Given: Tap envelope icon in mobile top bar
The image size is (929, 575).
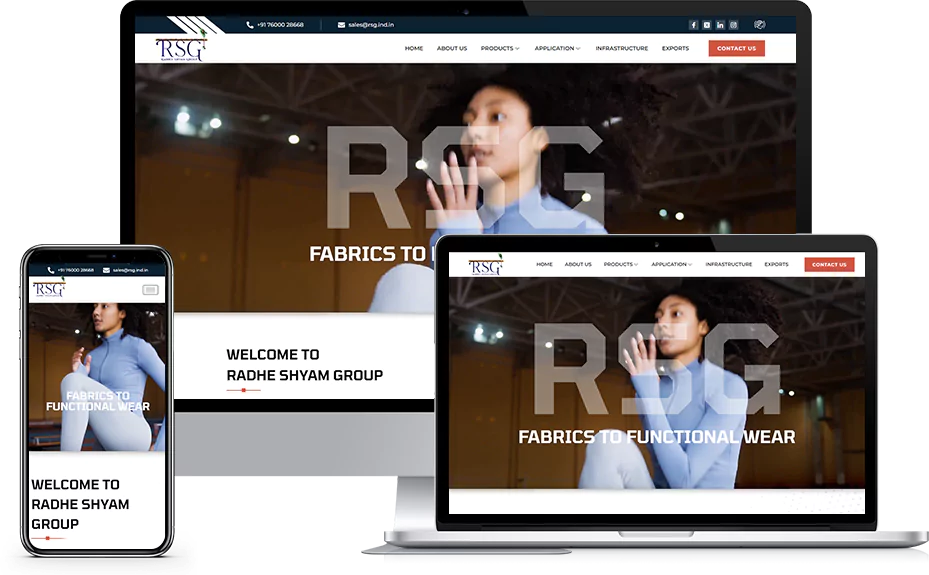Looking at the screenshot, I should click(x=107, y=270).
